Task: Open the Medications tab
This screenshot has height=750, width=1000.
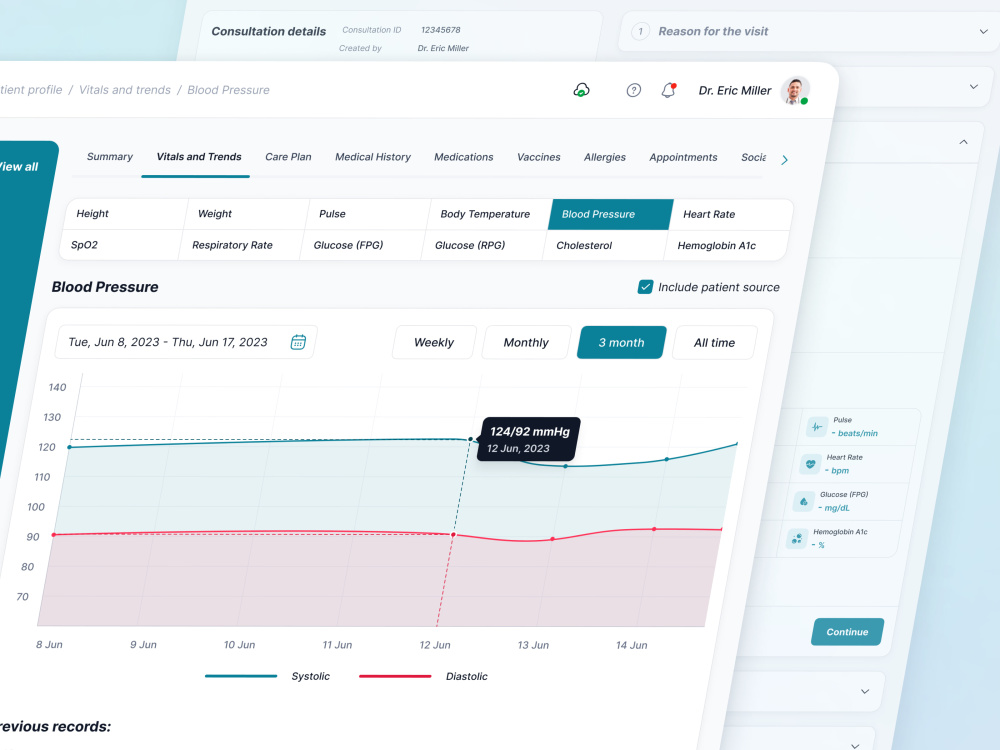Action: click(x=464, y=157)
